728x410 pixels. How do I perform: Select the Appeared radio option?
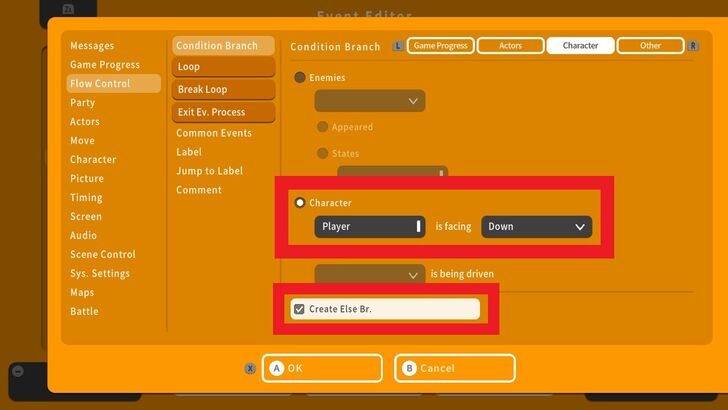click(x=323, y=127)
